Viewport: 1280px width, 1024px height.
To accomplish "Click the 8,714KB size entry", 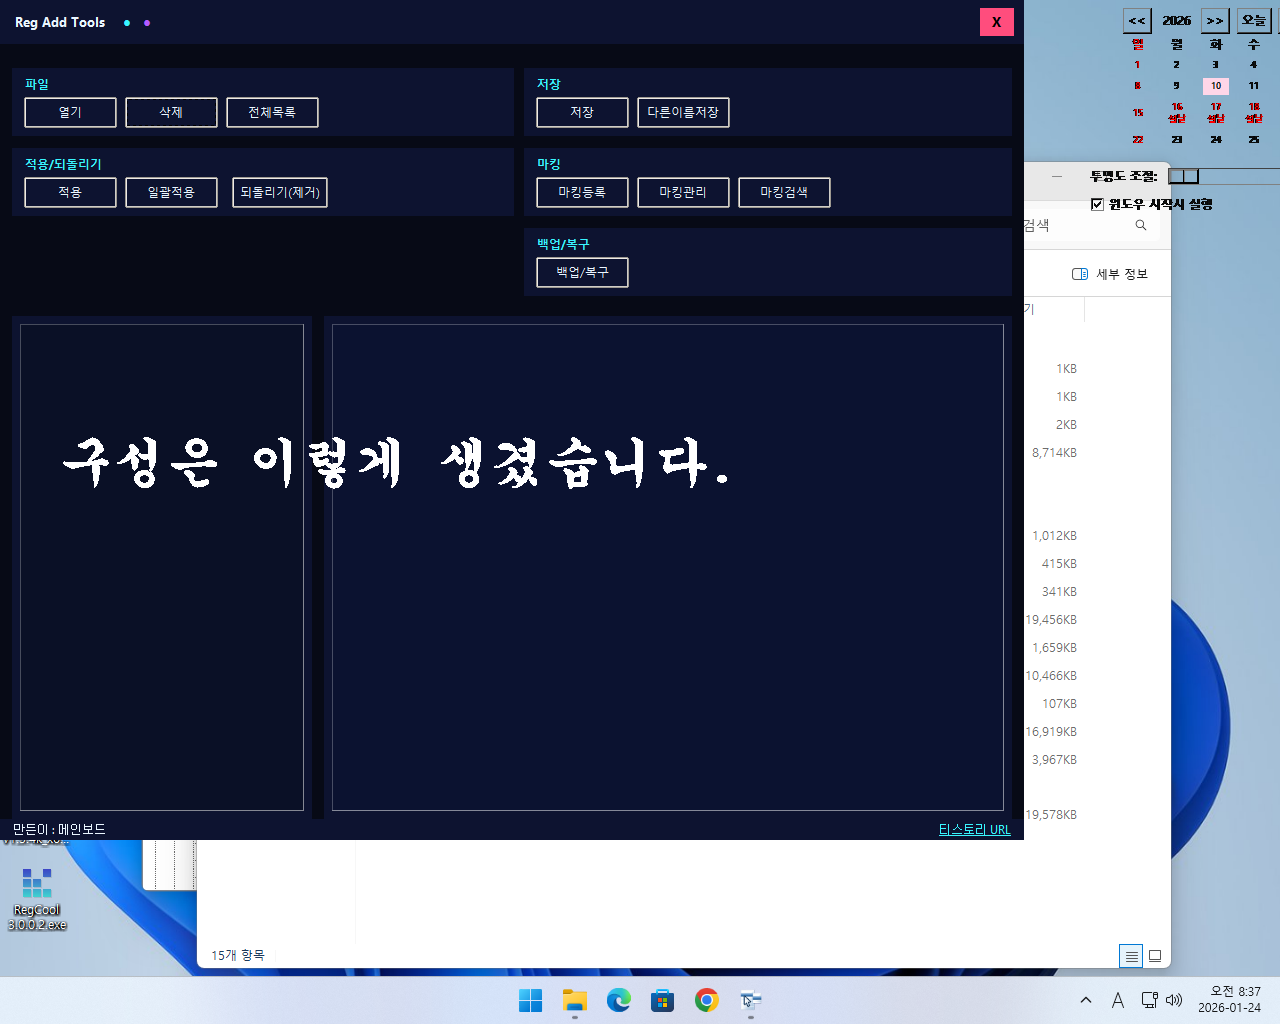I will pos(1054,453).
